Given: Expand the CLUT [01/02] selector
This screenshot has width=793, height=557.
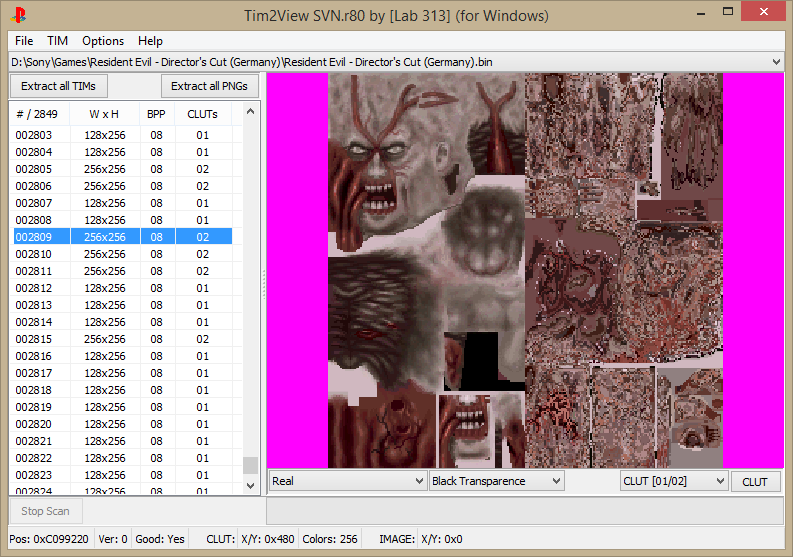Looking at the screenshot, I should click(x=673, y=481).
